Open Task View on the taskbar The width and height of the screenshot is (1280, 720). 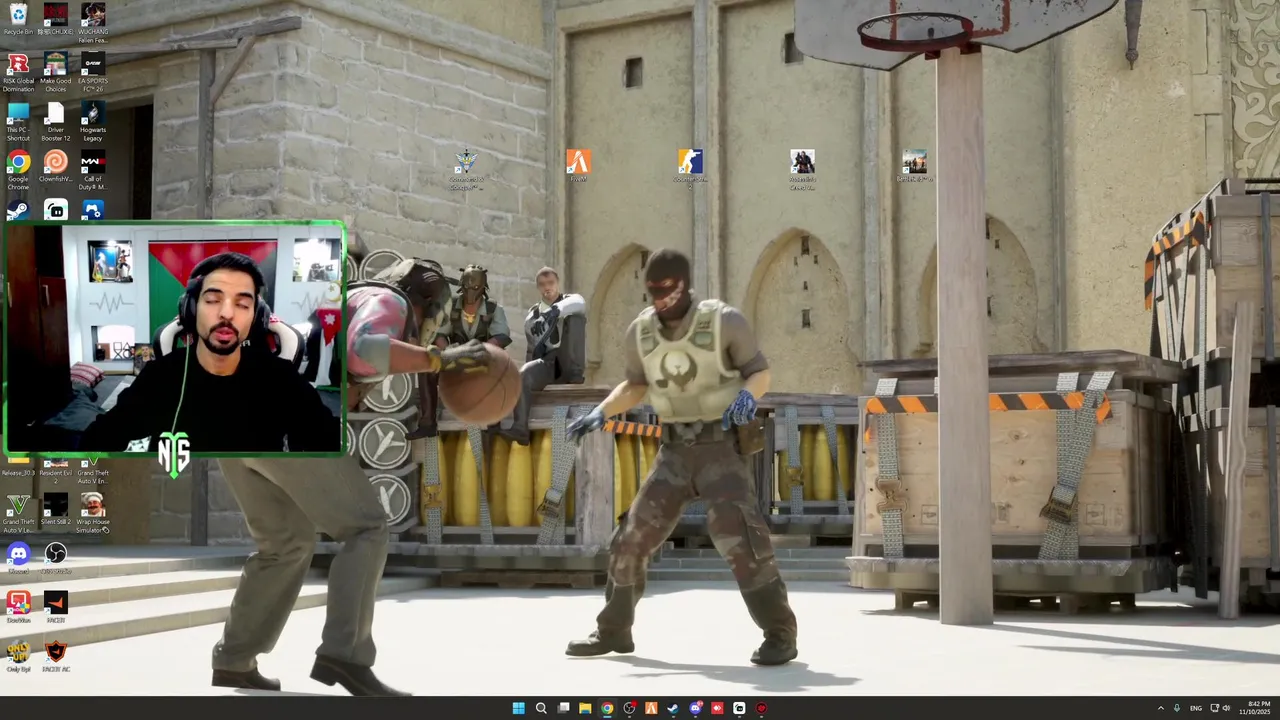pos(563,708)
